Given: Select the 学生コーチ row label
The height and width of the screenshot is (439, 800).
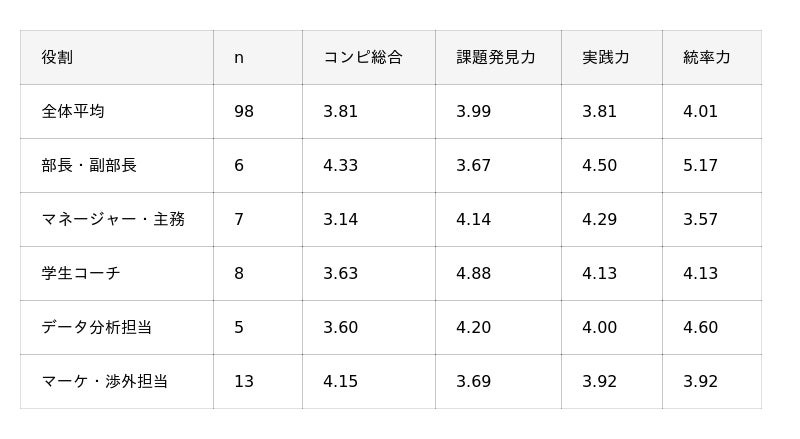Looking at the screenshot, I should tap(81, 274).
